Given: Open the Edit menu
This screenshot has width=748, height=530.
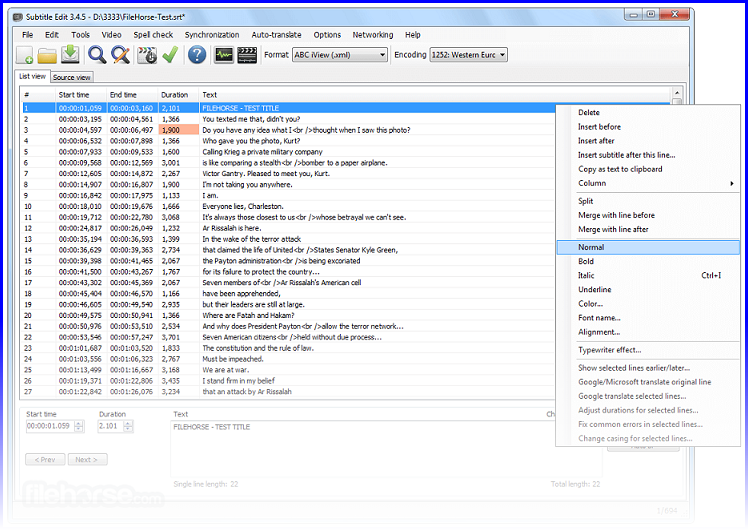Looking at the screenshot, I should click(x=52, y=35).
